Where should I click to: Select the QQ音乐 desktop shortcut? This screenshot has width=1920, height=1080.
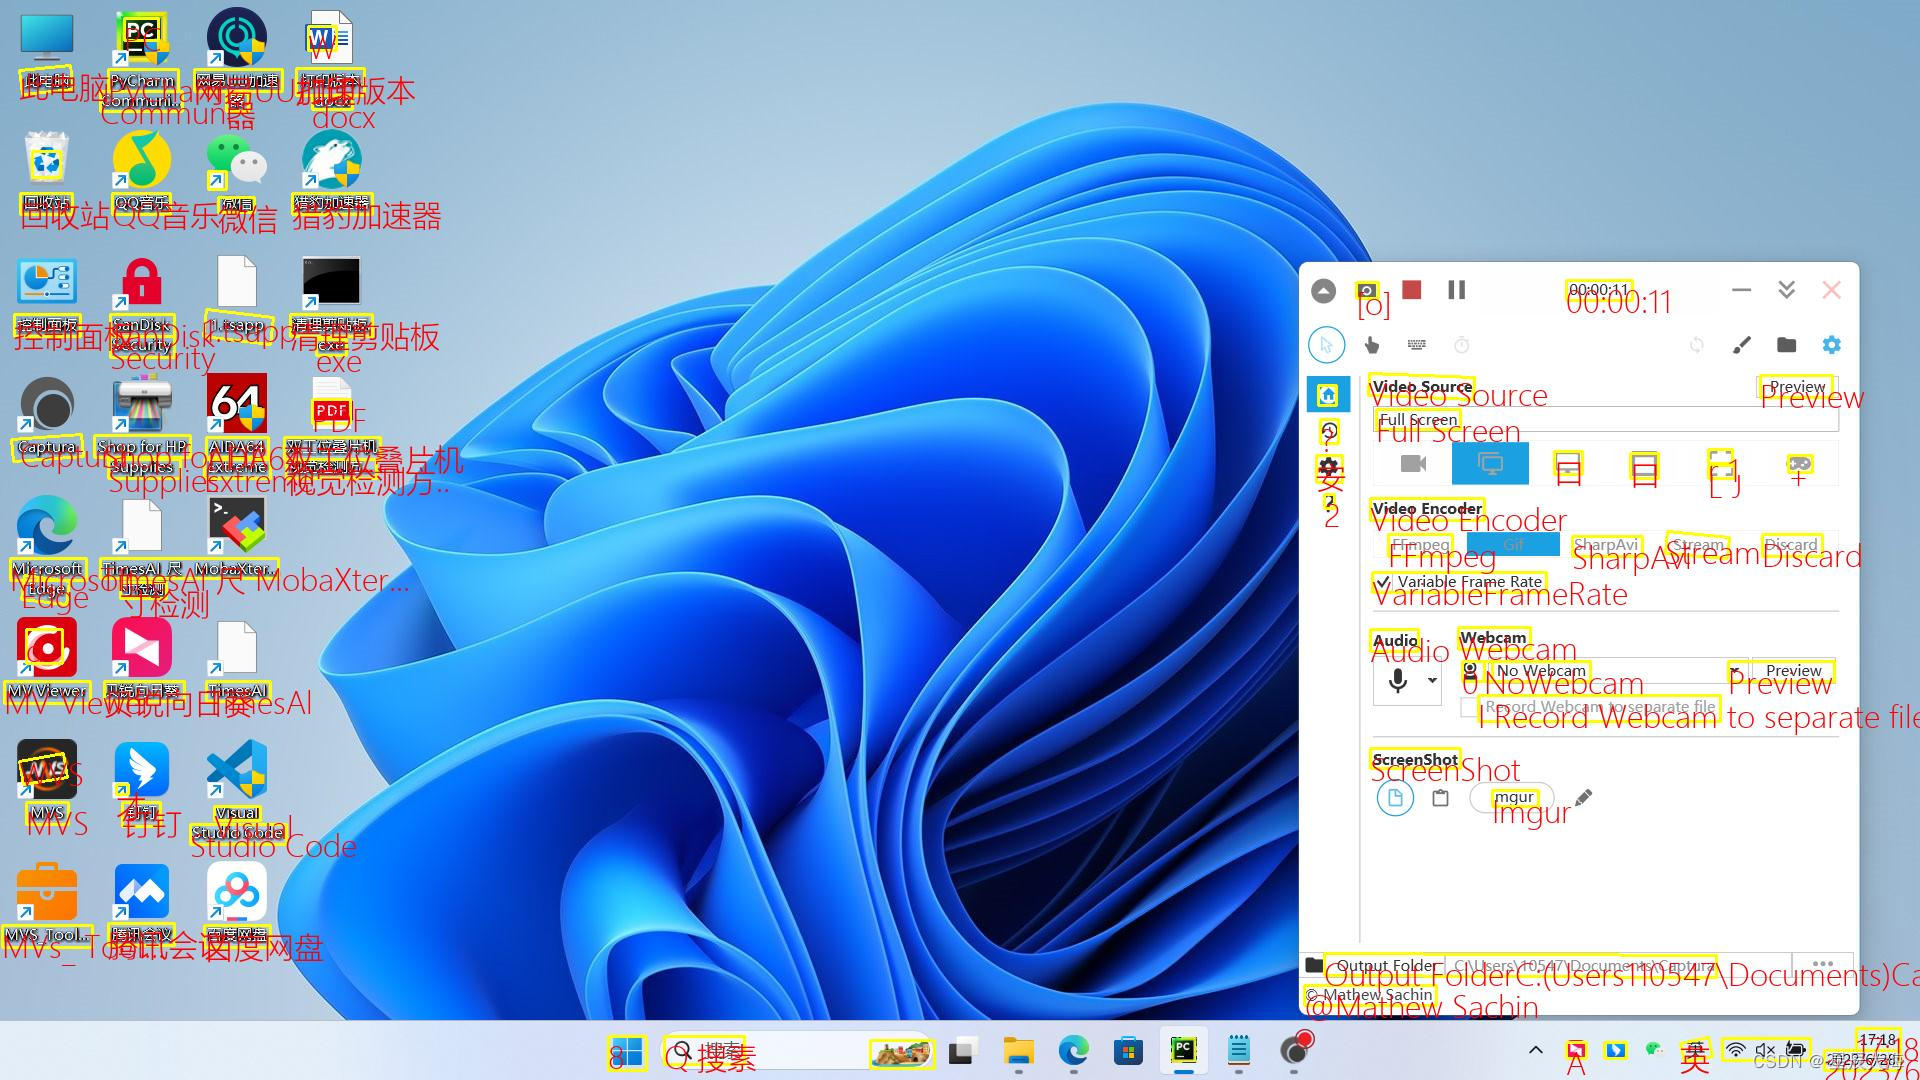(142, 172)
